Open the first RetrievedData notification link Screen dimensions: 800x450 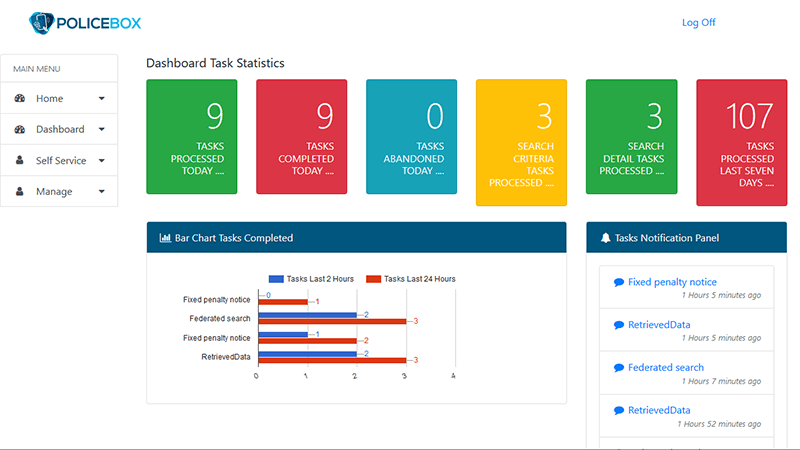[x=658, y=325]
